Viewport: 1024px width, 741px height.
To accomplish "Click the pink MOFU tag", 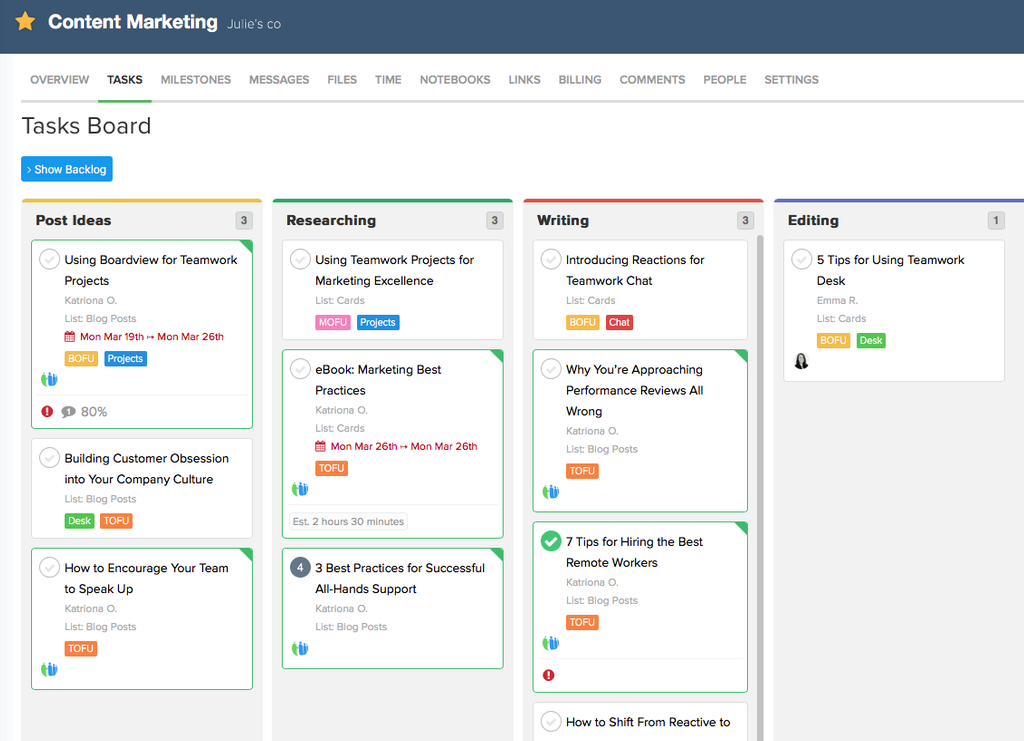I will point(333,322).
